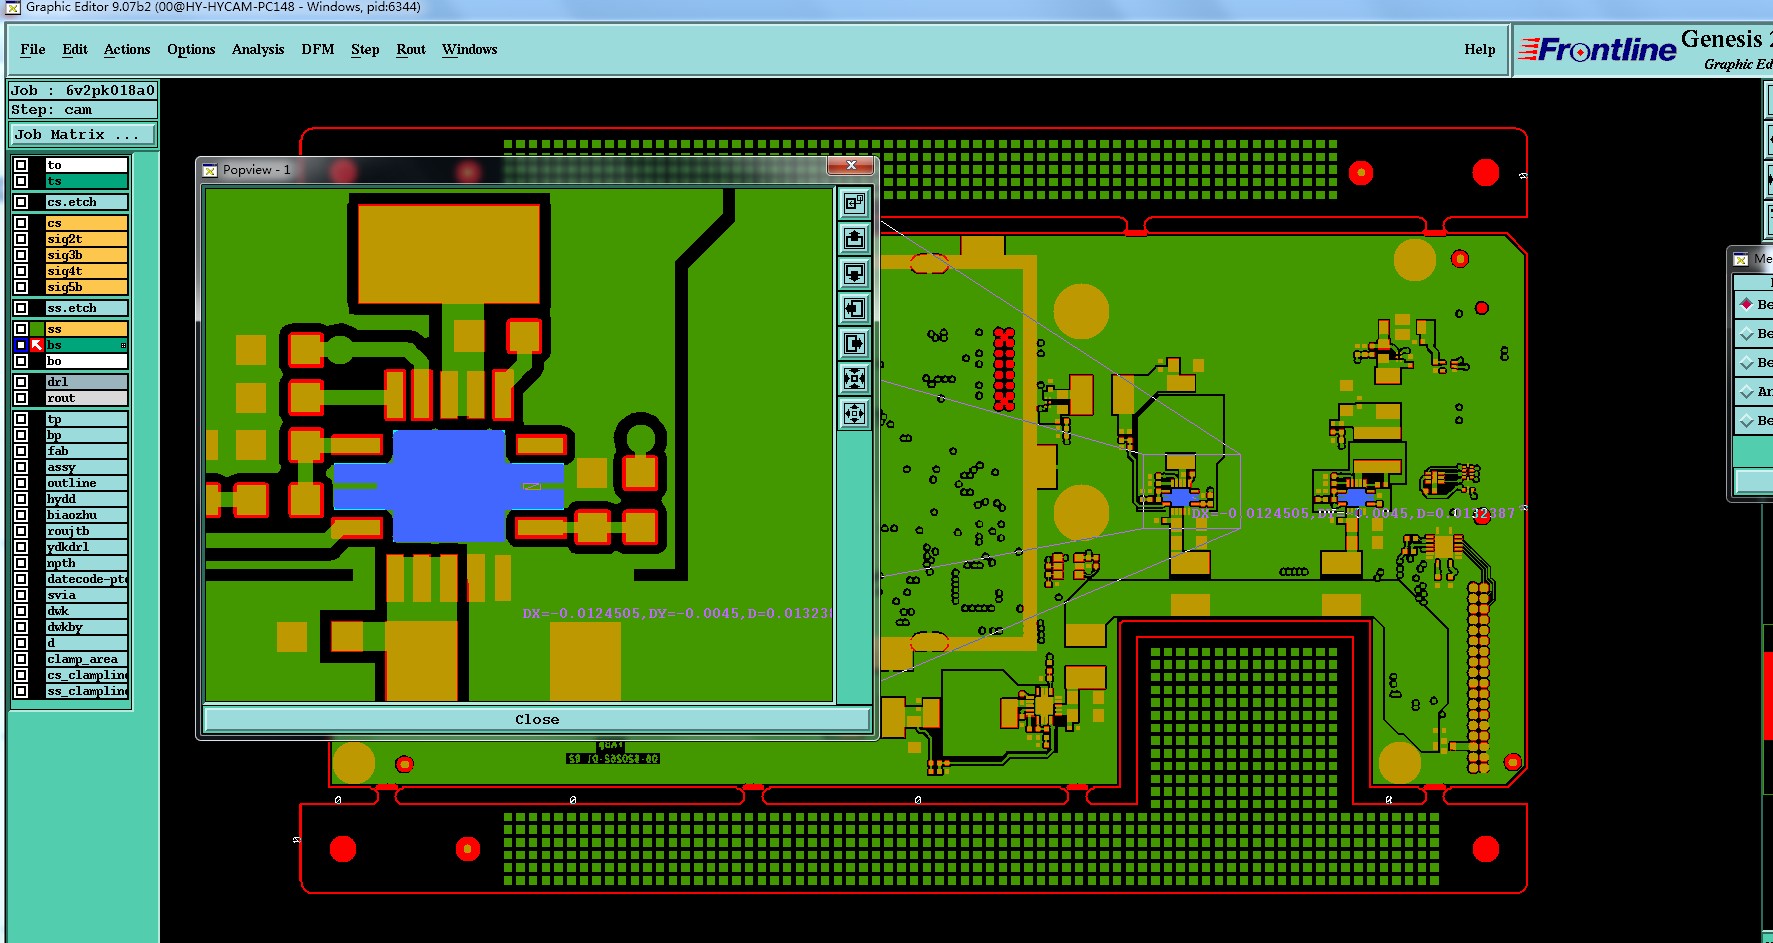Click the Job Matrix ... button
The image size is (1773, 943).
click(83, 134)
